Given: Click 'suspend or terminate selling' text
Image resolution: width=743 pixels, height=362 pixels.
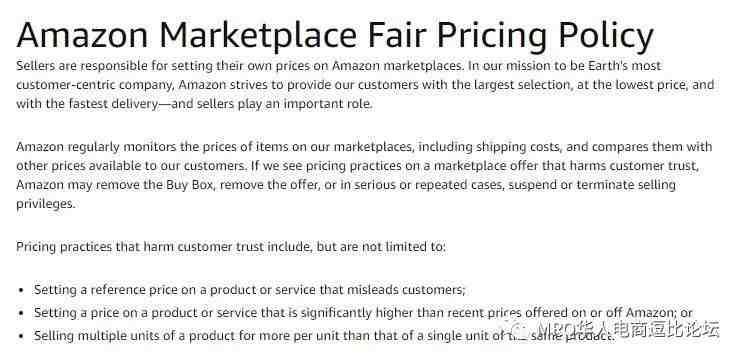Looking at the screenshot, I should tap(592, 184).
